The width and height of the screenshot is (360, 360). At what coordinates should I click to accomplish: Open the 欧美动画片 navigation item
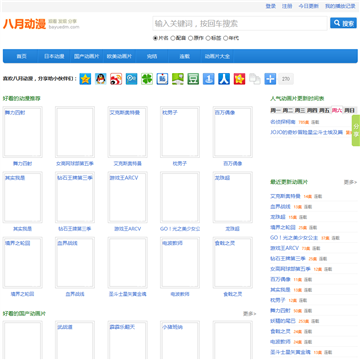pos(119,56)
